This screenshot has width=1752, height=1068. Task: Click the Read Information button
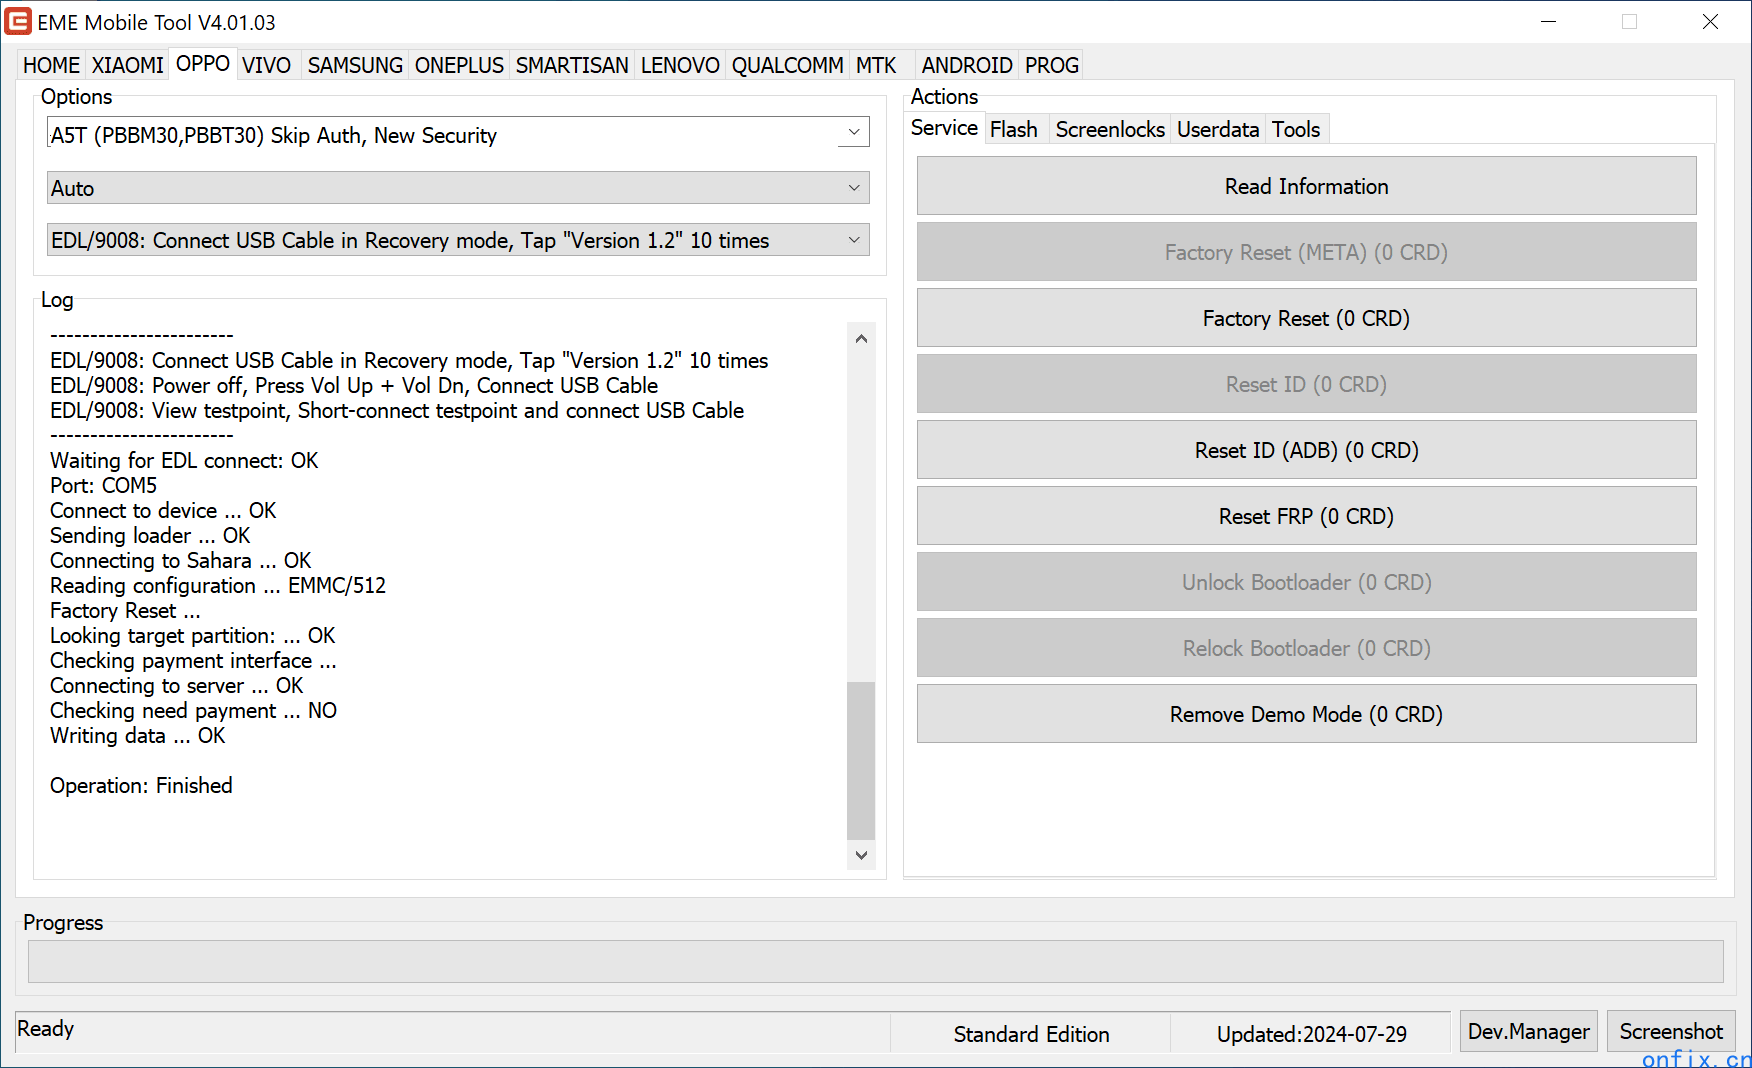(x=1306, y=186)
